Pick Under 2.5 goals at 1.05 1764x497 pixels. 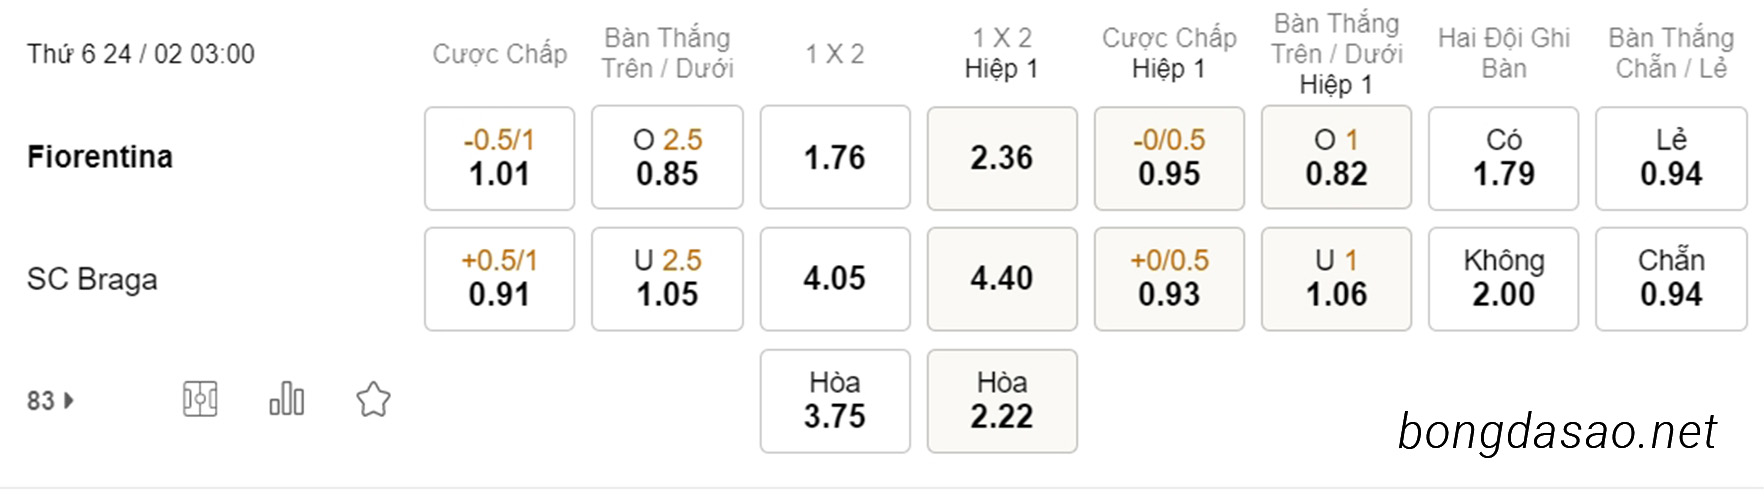(667, 279)
